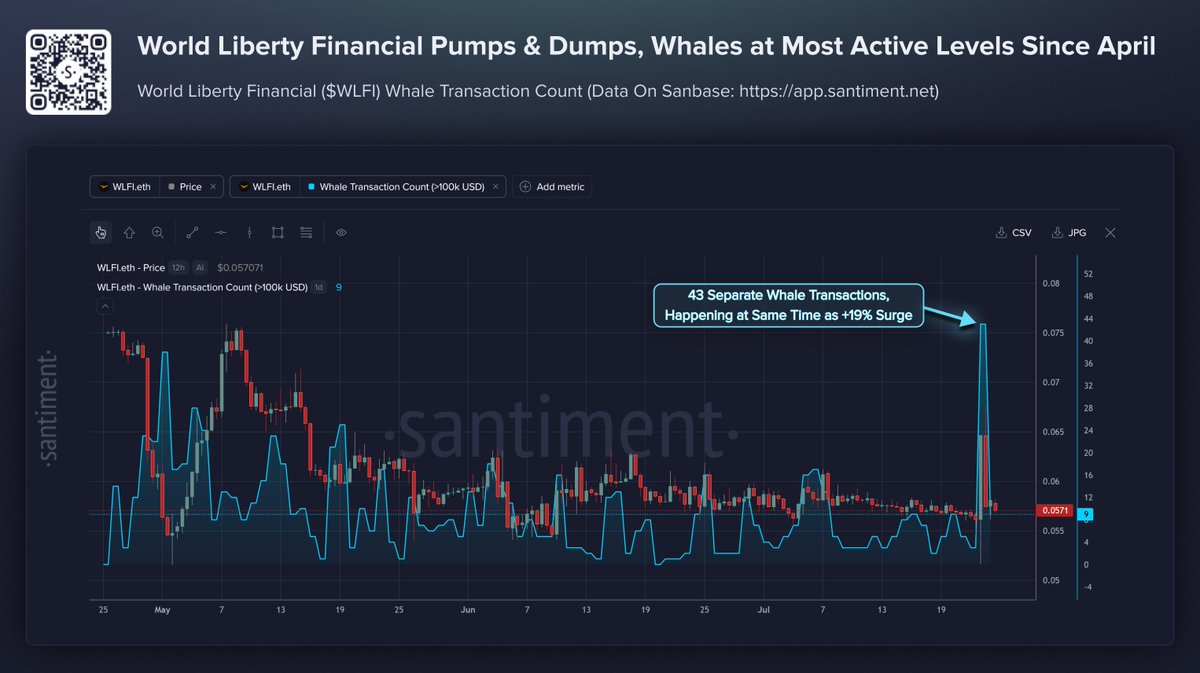Click the Price metric chip
The width and height of the screenshot is (1200, 673).
point(190,187)
